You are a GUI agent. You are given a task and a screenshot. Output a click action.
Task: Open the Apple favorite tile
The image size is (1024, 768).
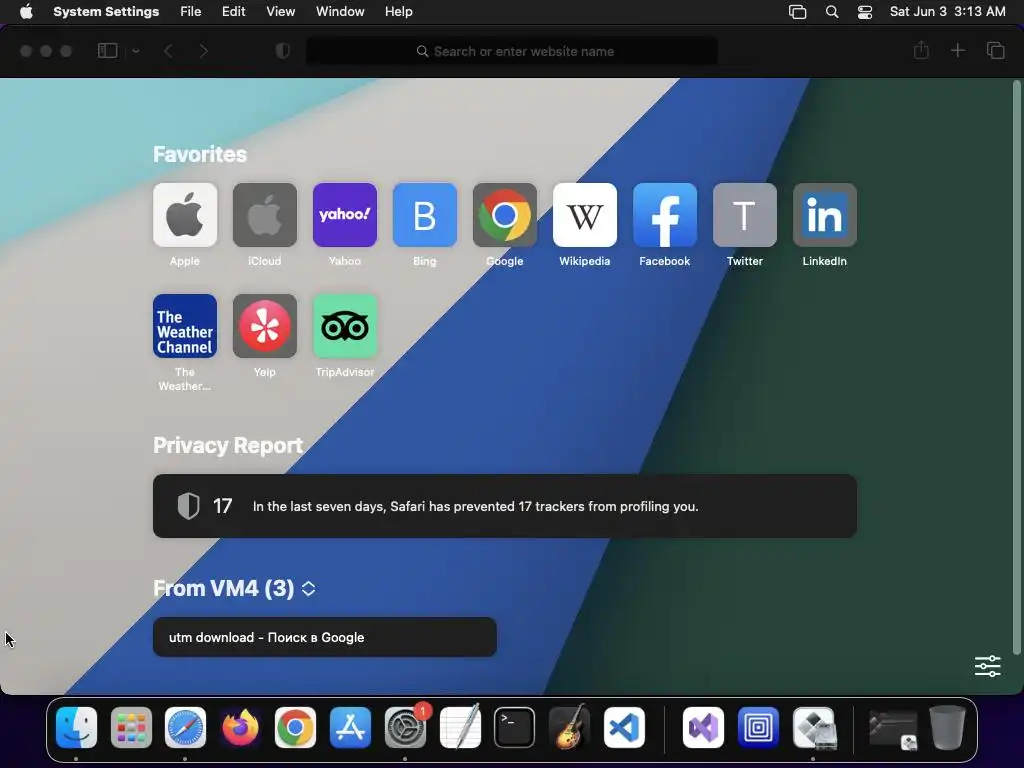point(185,215)
